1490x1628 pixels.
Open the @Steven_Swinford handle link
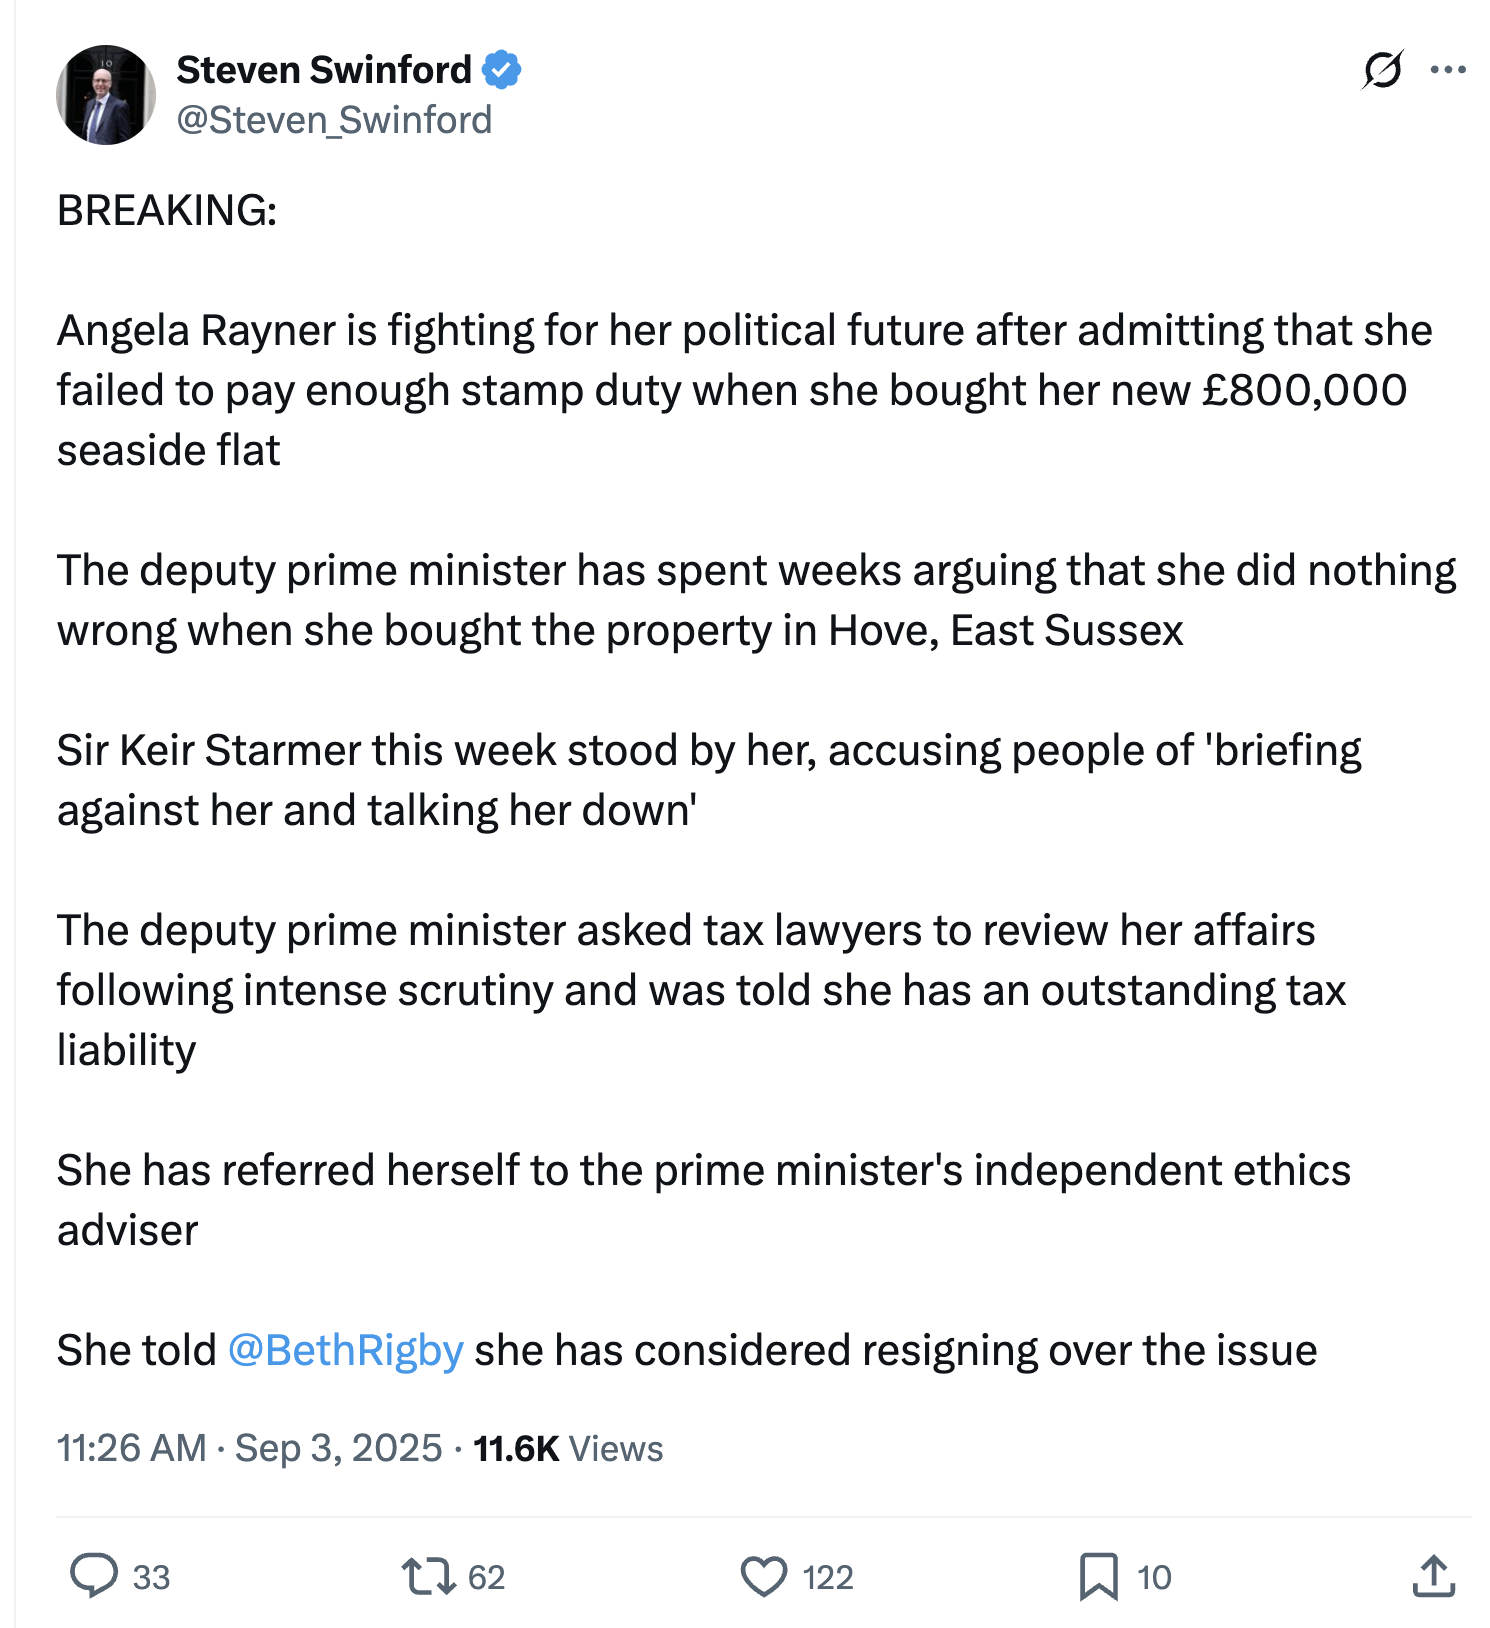pyautogui.click(x=334, y=120)
